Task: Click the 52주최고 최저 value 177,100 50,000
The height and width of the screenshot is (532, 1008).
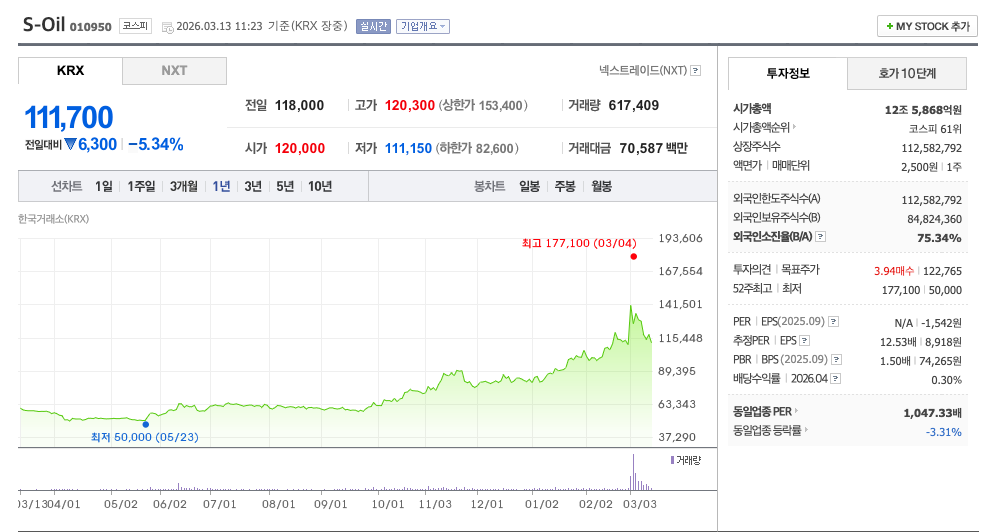Action: (922, 290)
